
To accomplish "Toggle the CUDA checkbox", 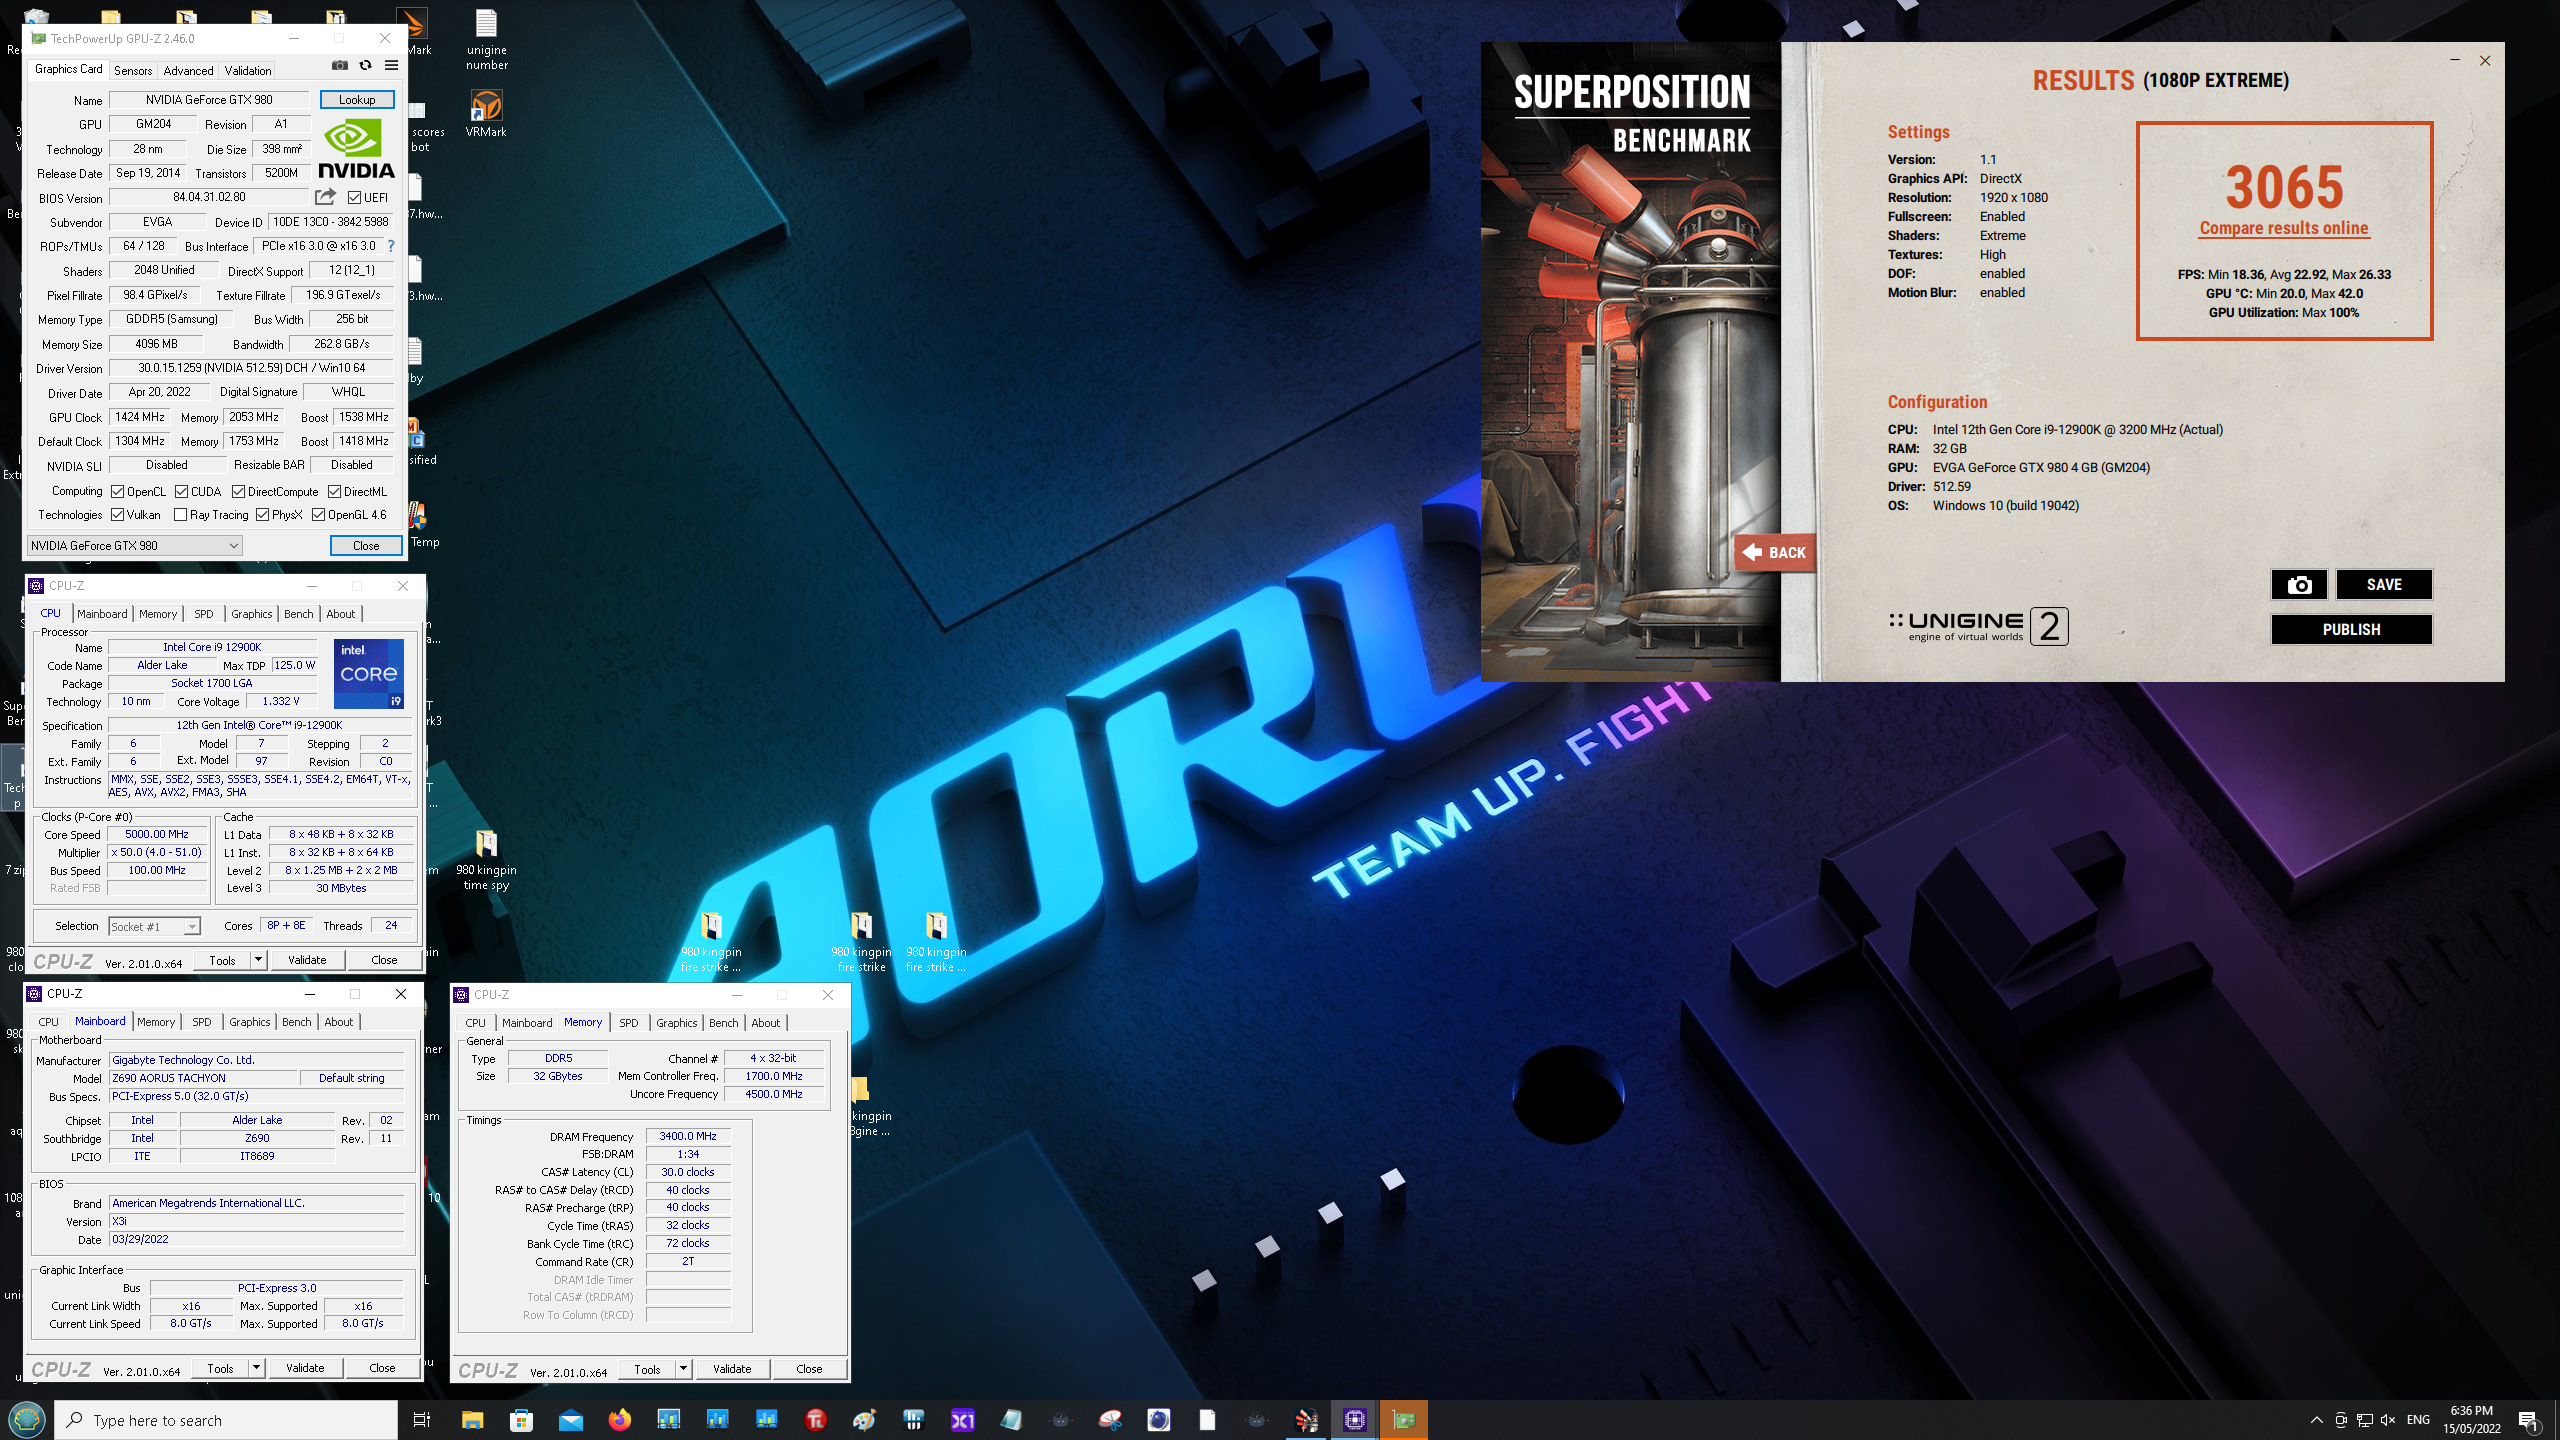I will point(182,491).
